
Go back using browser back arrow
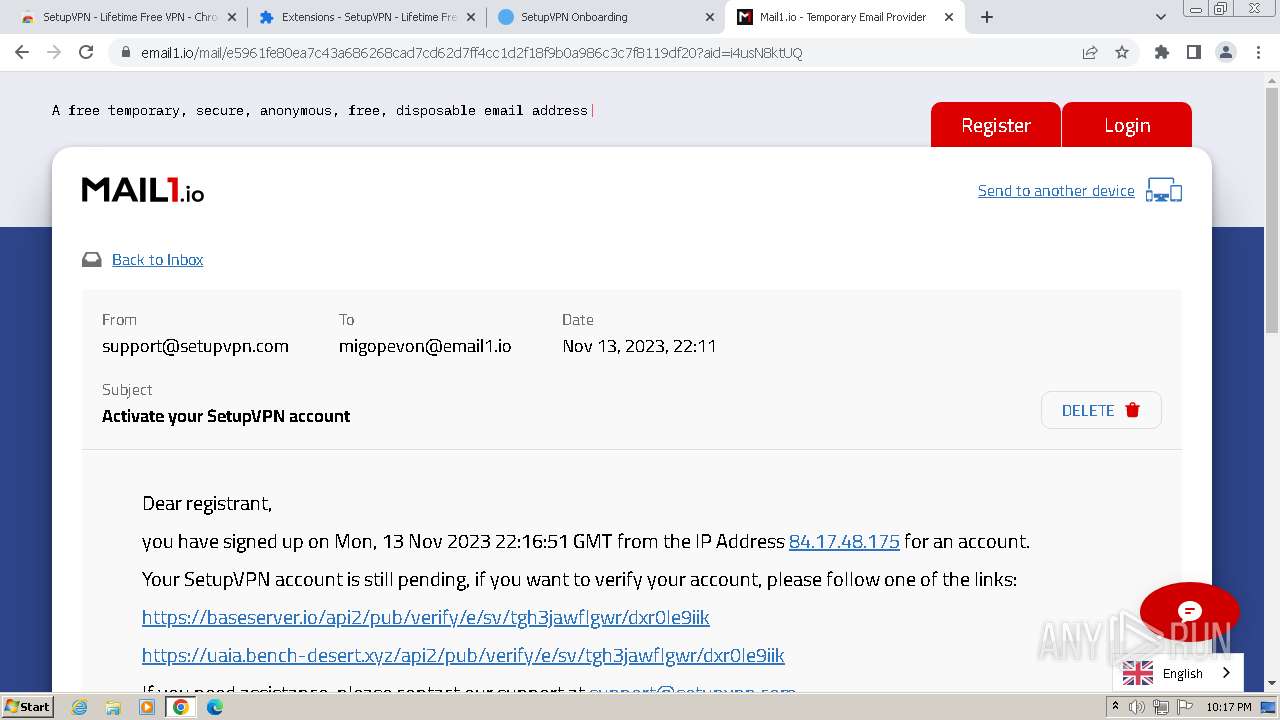(x=22, y=52)
